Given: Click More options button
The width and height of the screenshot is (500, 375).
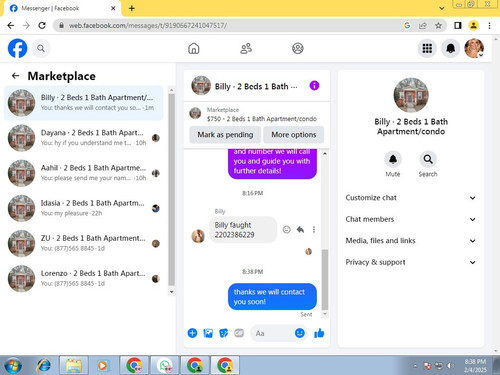Looking at the screenshot, I should pyautogui.click(x=293, y=135).
